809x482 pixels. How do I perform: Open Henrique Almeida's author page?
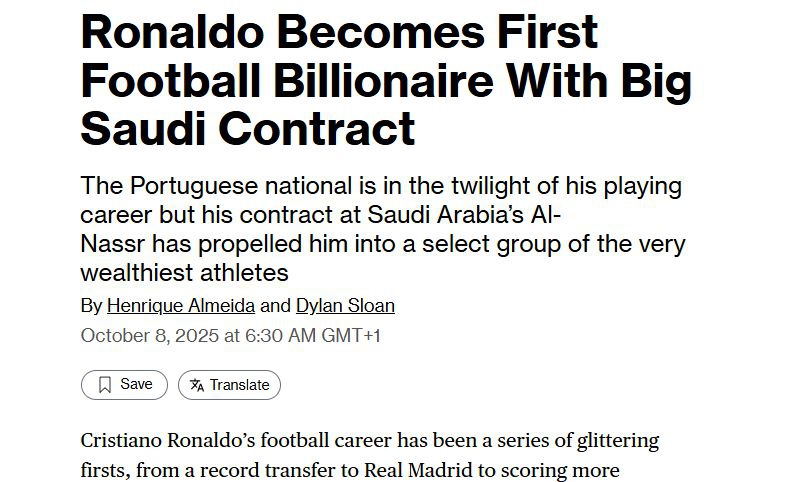(180, 306)
